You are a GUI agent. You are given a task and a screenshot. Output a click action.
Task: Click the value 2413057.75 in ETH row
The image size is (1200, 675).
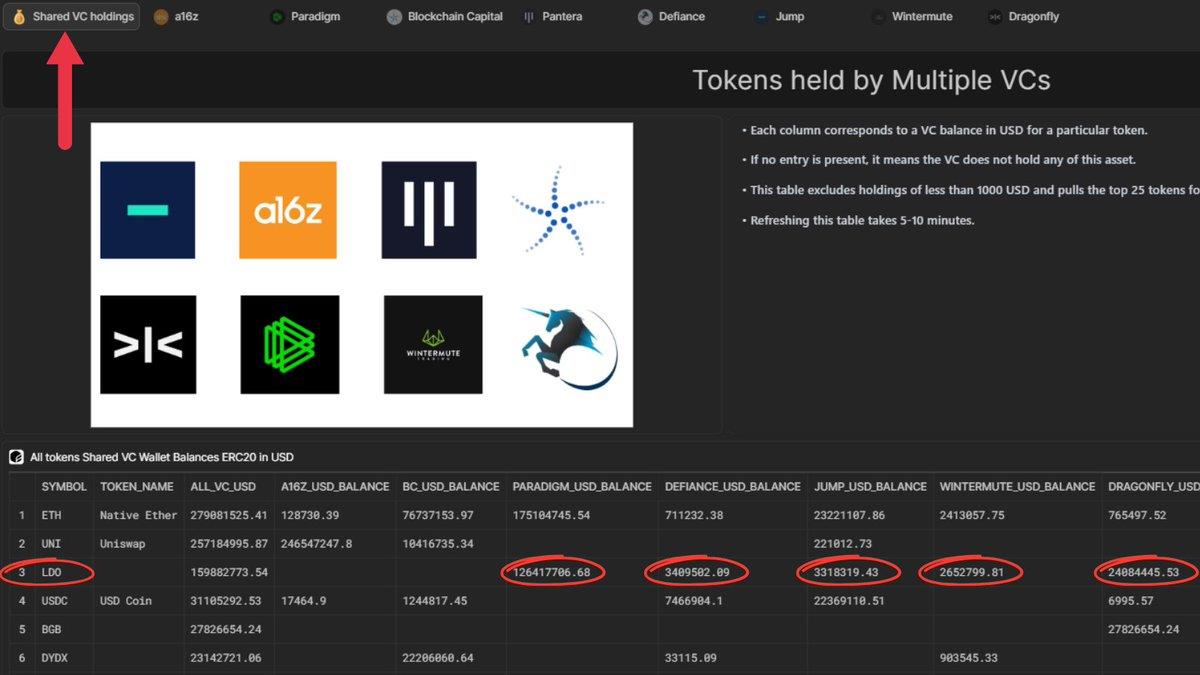coord(972,515)
